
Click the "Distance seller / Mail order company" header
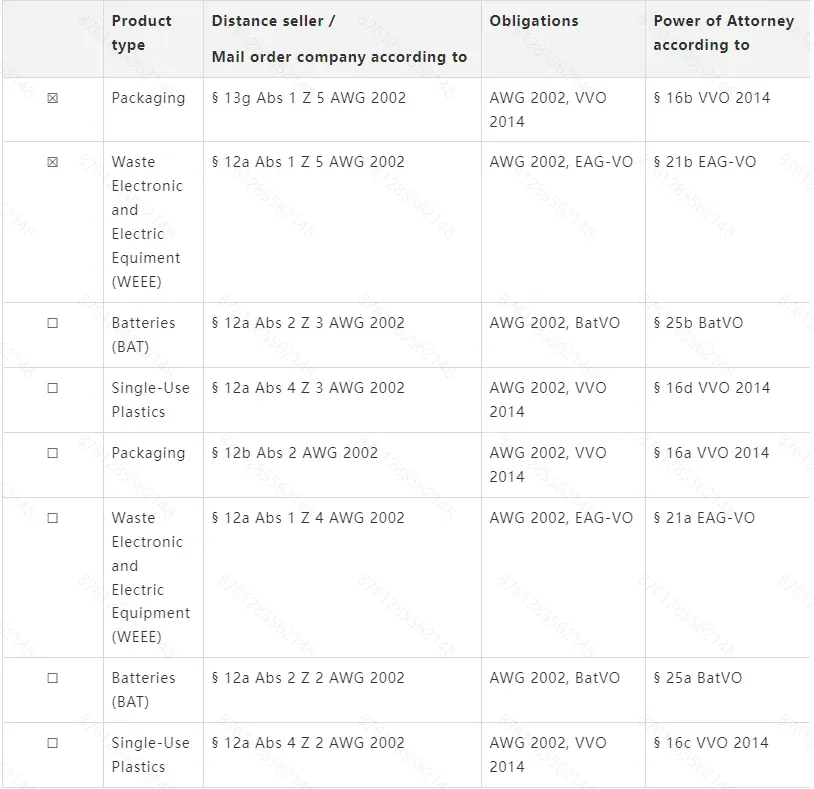(339, 39)
